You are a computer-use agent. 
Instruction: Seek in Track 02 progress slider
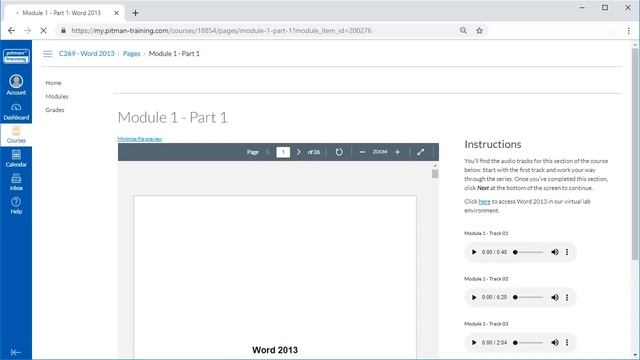[528, 298]
